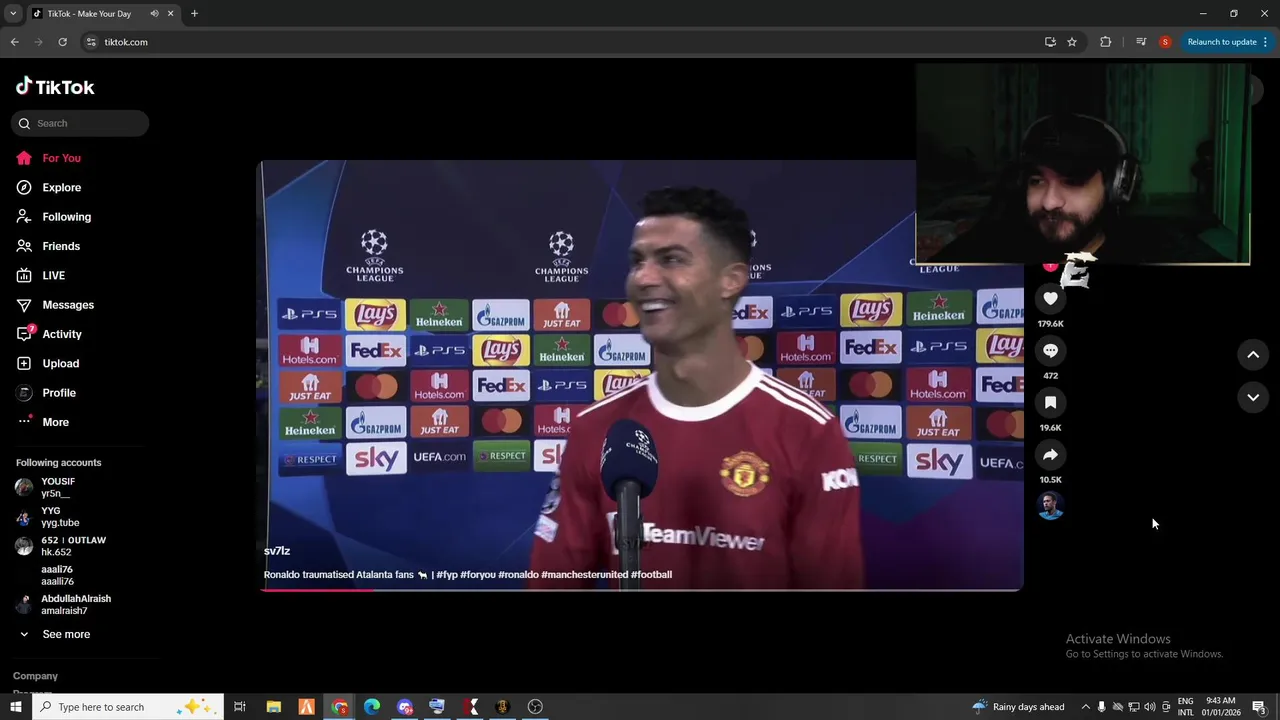Open Chrome Extensions puzzle icon
The image size is (1280, 720).
pyautogui.click(x=1105, y=42)
